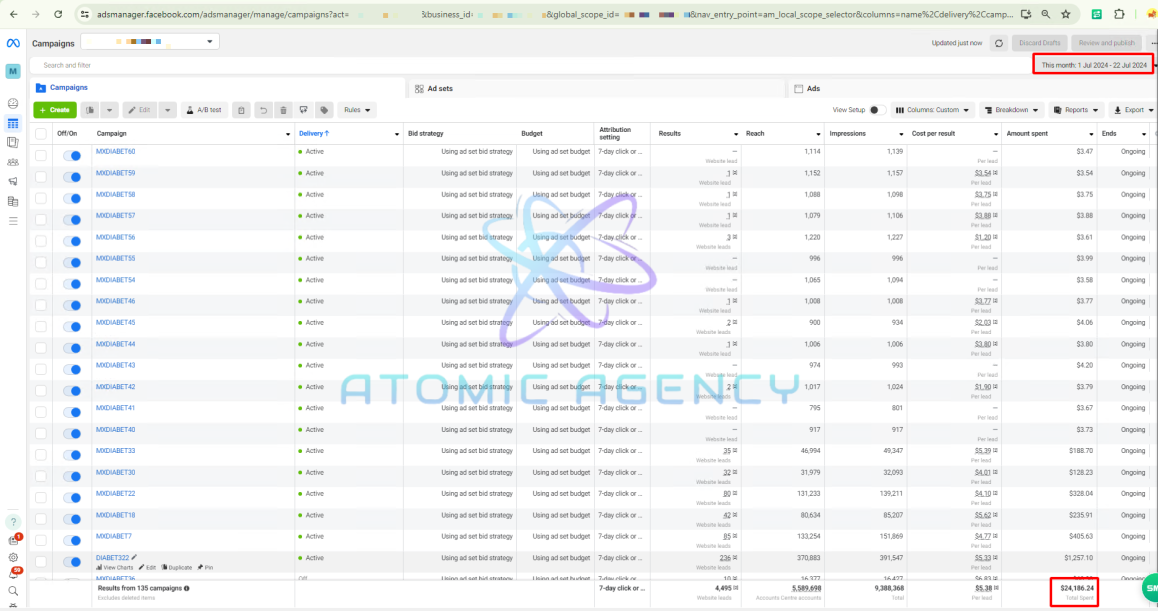Open the MXDIABET58 campaign link

tap(115, 194)
